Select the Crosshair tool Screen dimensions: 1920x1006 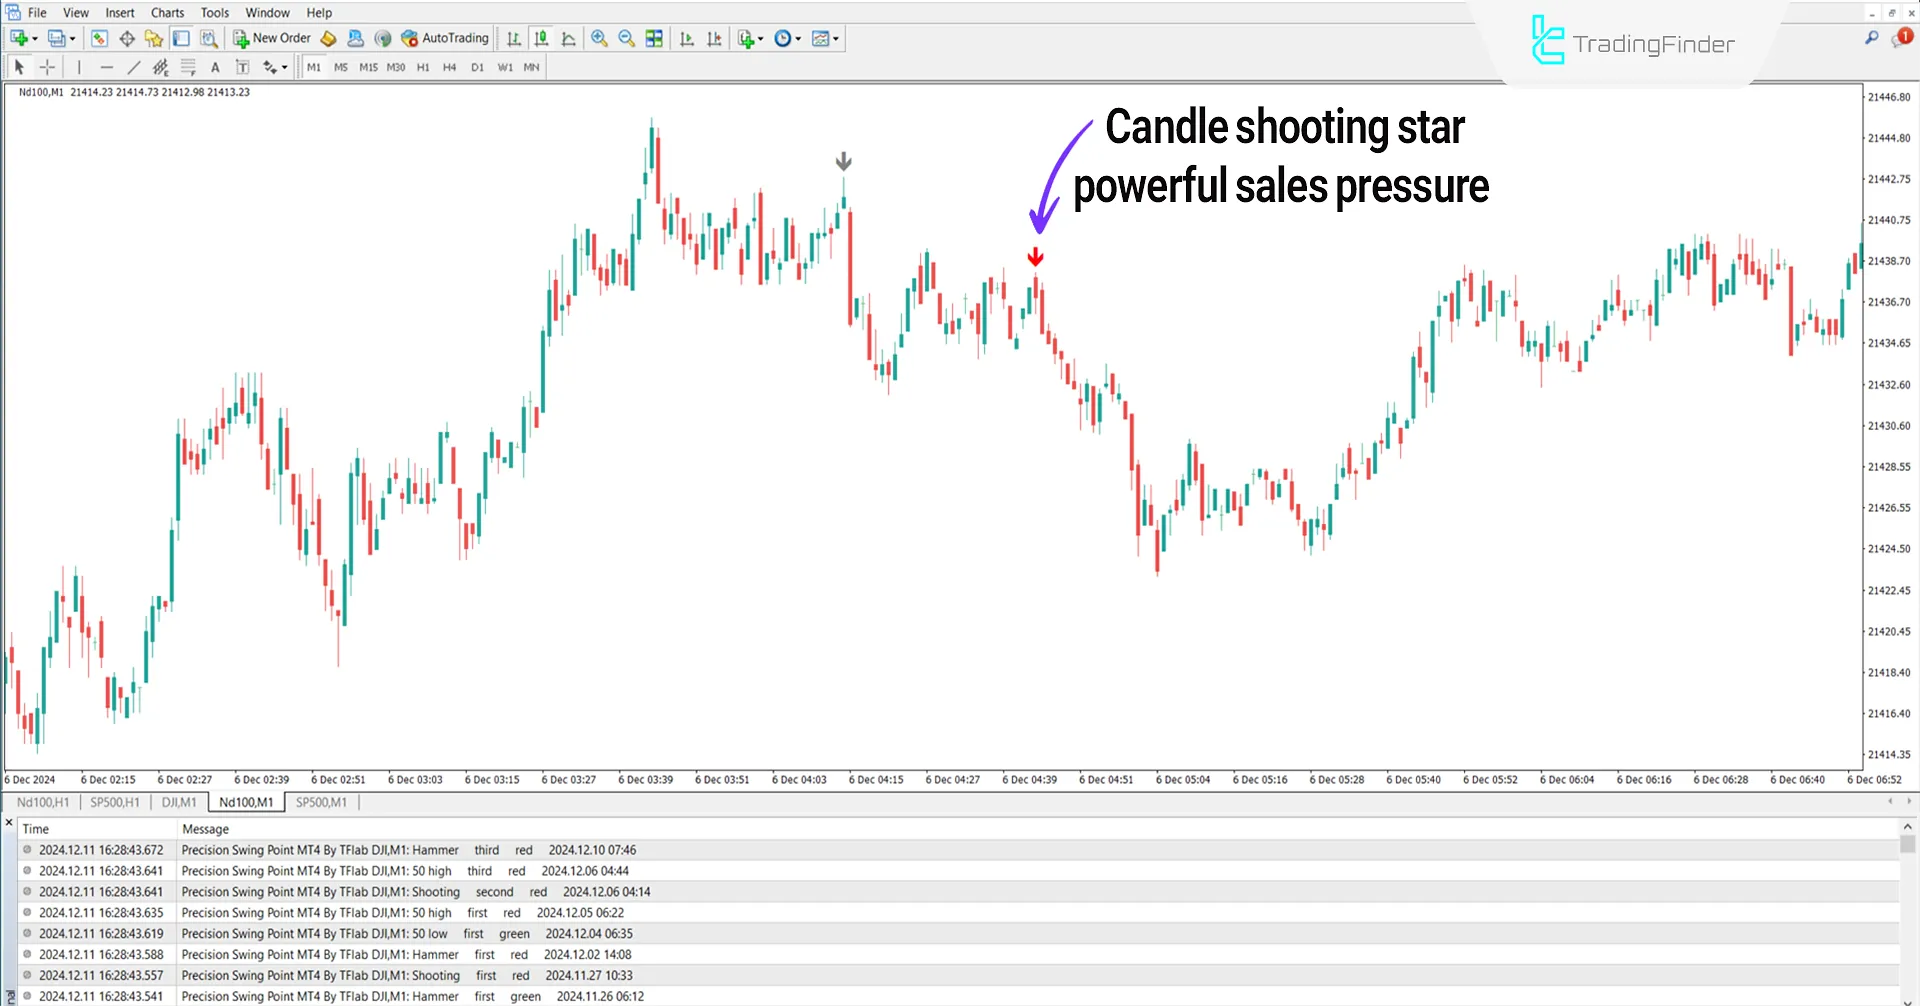pyautogui.click(x=47, y=67)
